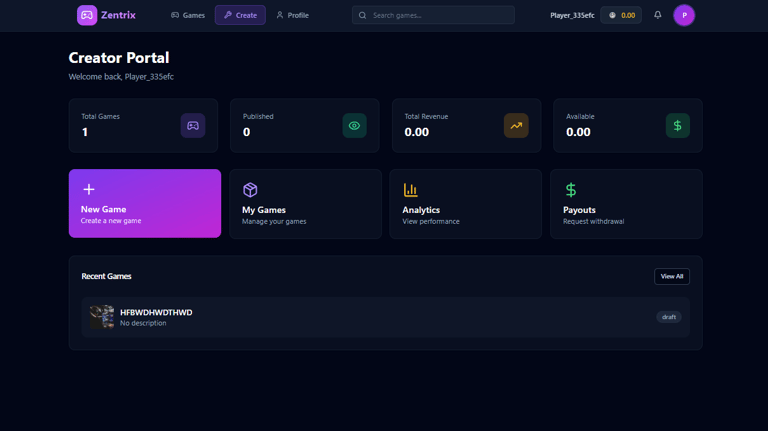
Task: Click the Welcome back, Player_335efc text
Action: click(x=121, y=76)
